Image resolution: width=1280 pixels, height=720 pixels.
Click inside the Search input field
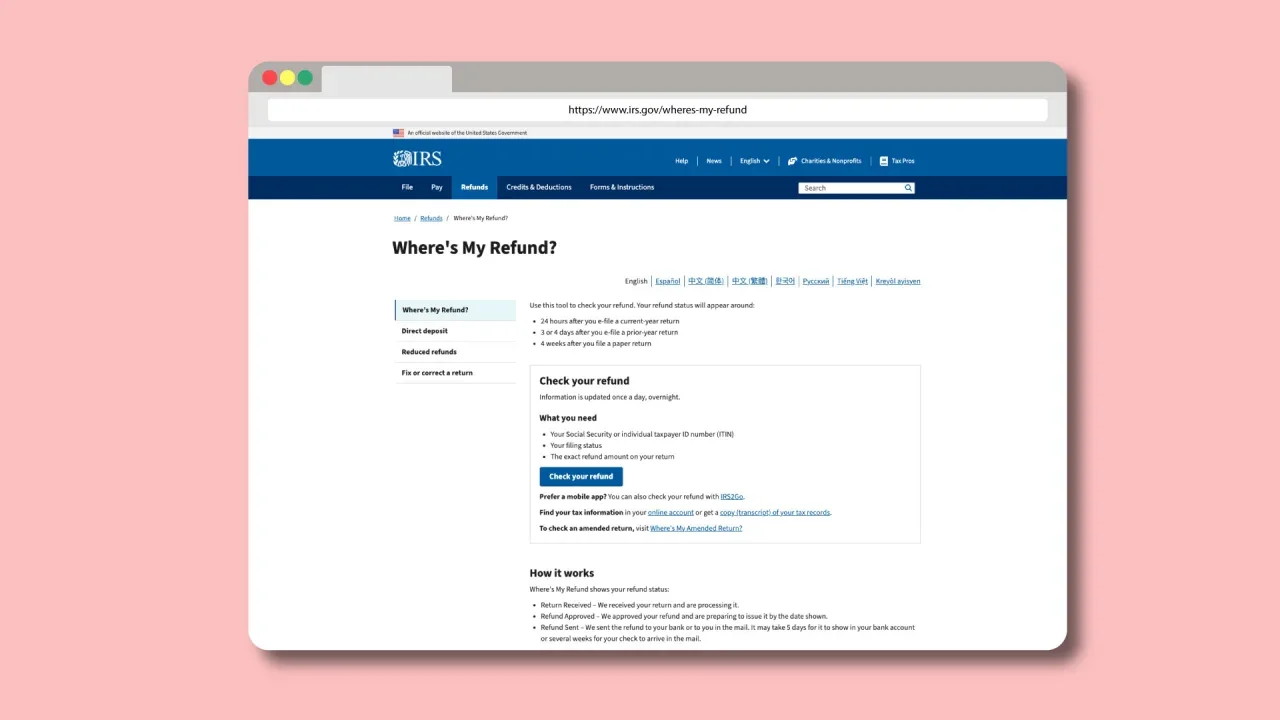pos(850,188)
